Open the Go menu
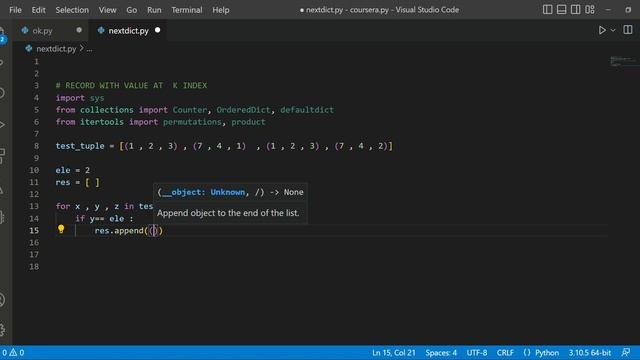Screen dimensions: 640x360 coord(131,10)
